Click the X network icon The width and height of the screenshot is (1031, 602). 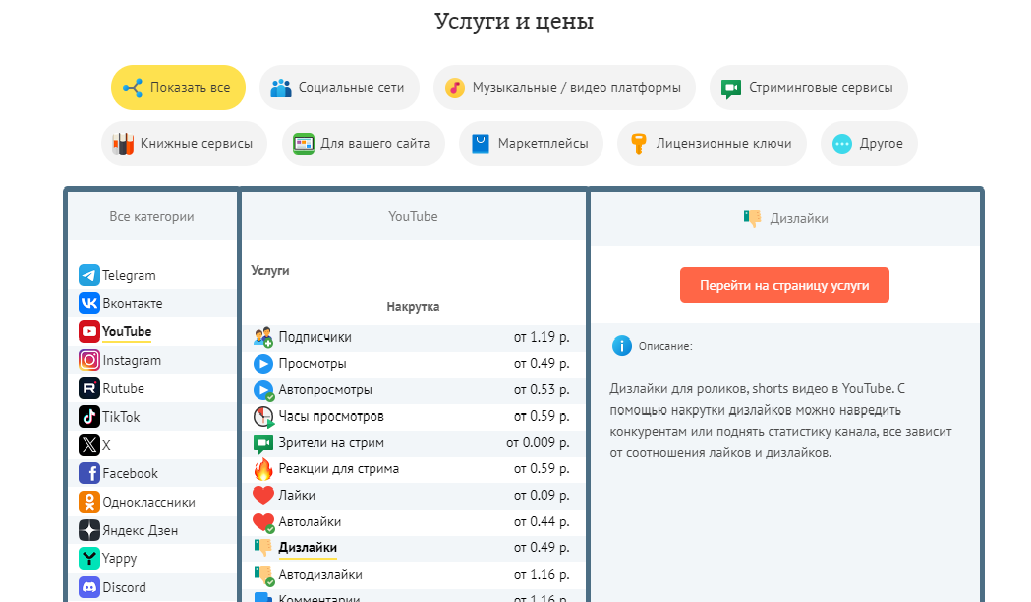coord(89,445)
